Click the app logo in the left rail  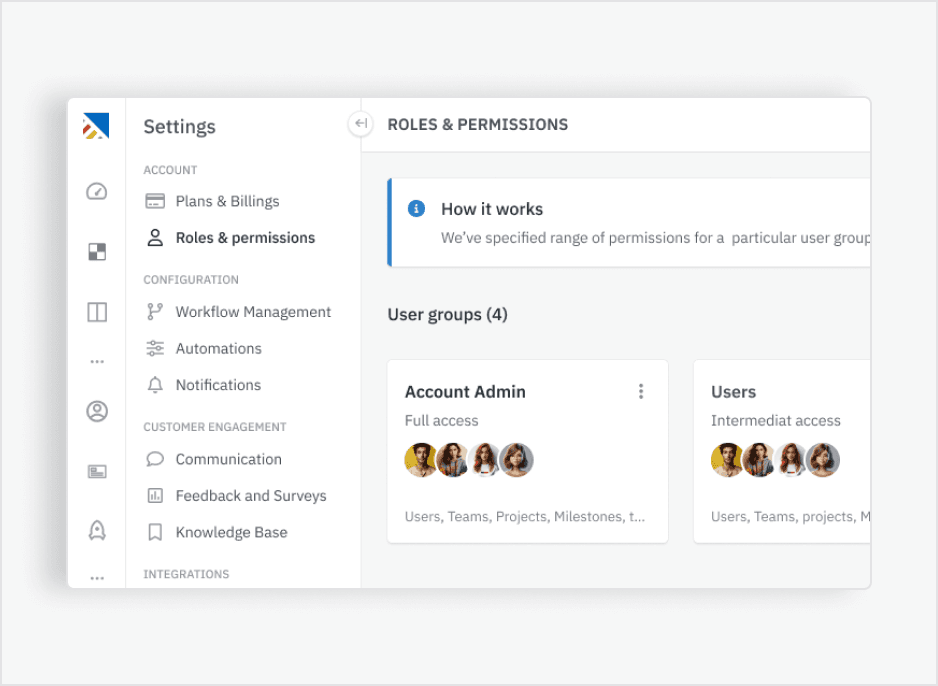point(96,126)
